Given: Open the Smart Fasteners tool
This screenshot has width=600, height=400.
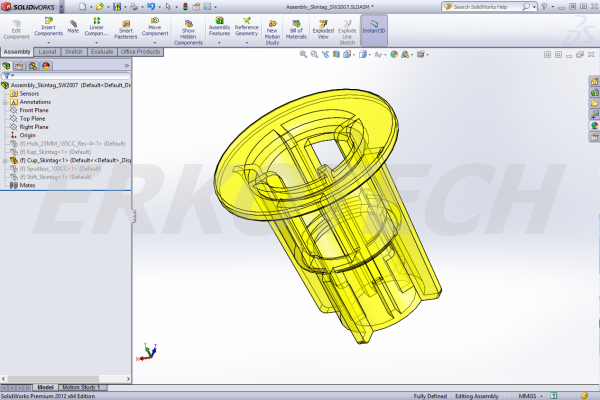Looking at the screenshot, I should click(x=126, y=28).
